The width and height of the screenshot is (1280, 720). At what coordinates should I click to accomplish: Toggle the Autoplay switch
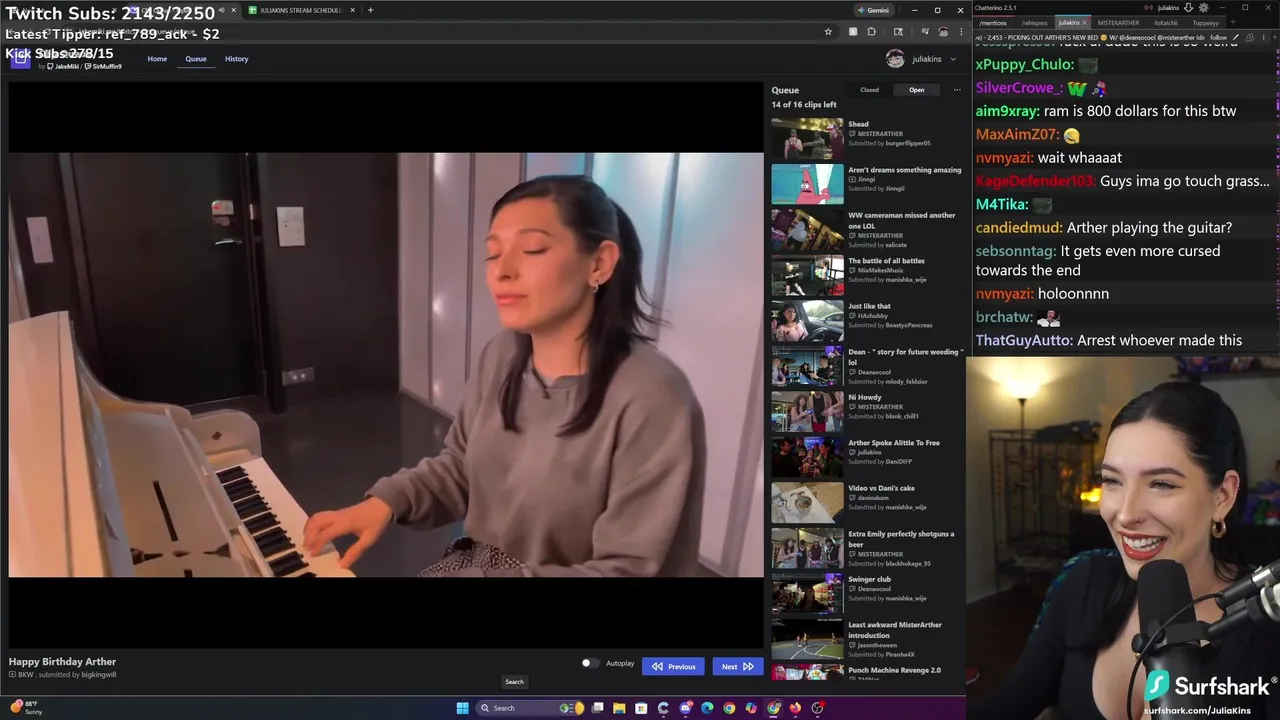[590, 663]
